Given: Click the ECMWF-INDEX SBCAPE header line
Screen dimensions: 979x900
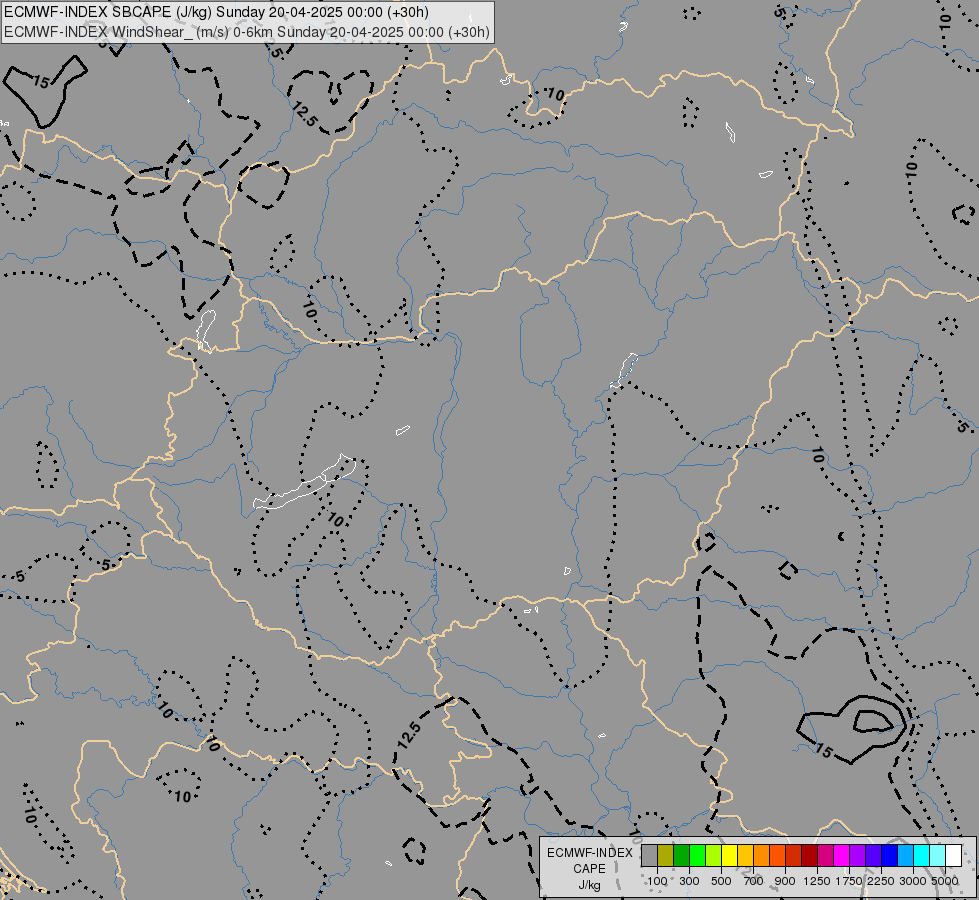Looking at the screenshot, I should pos(216,12).
